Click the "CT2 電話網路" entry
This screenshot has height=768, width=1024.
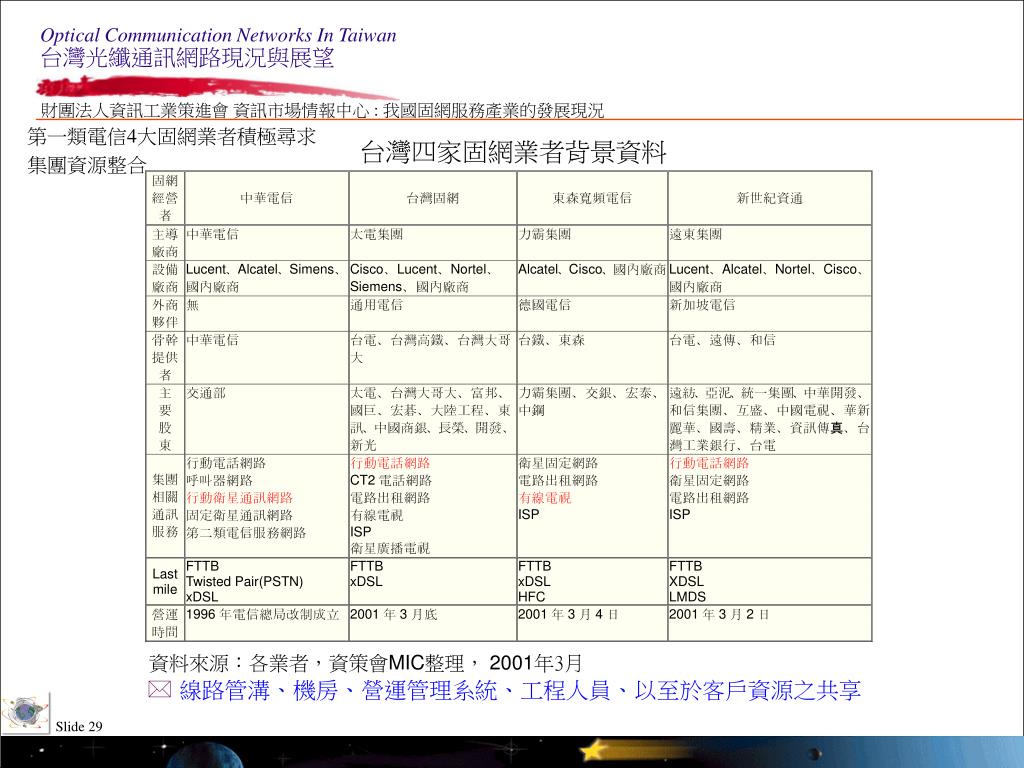coord(391,481)
